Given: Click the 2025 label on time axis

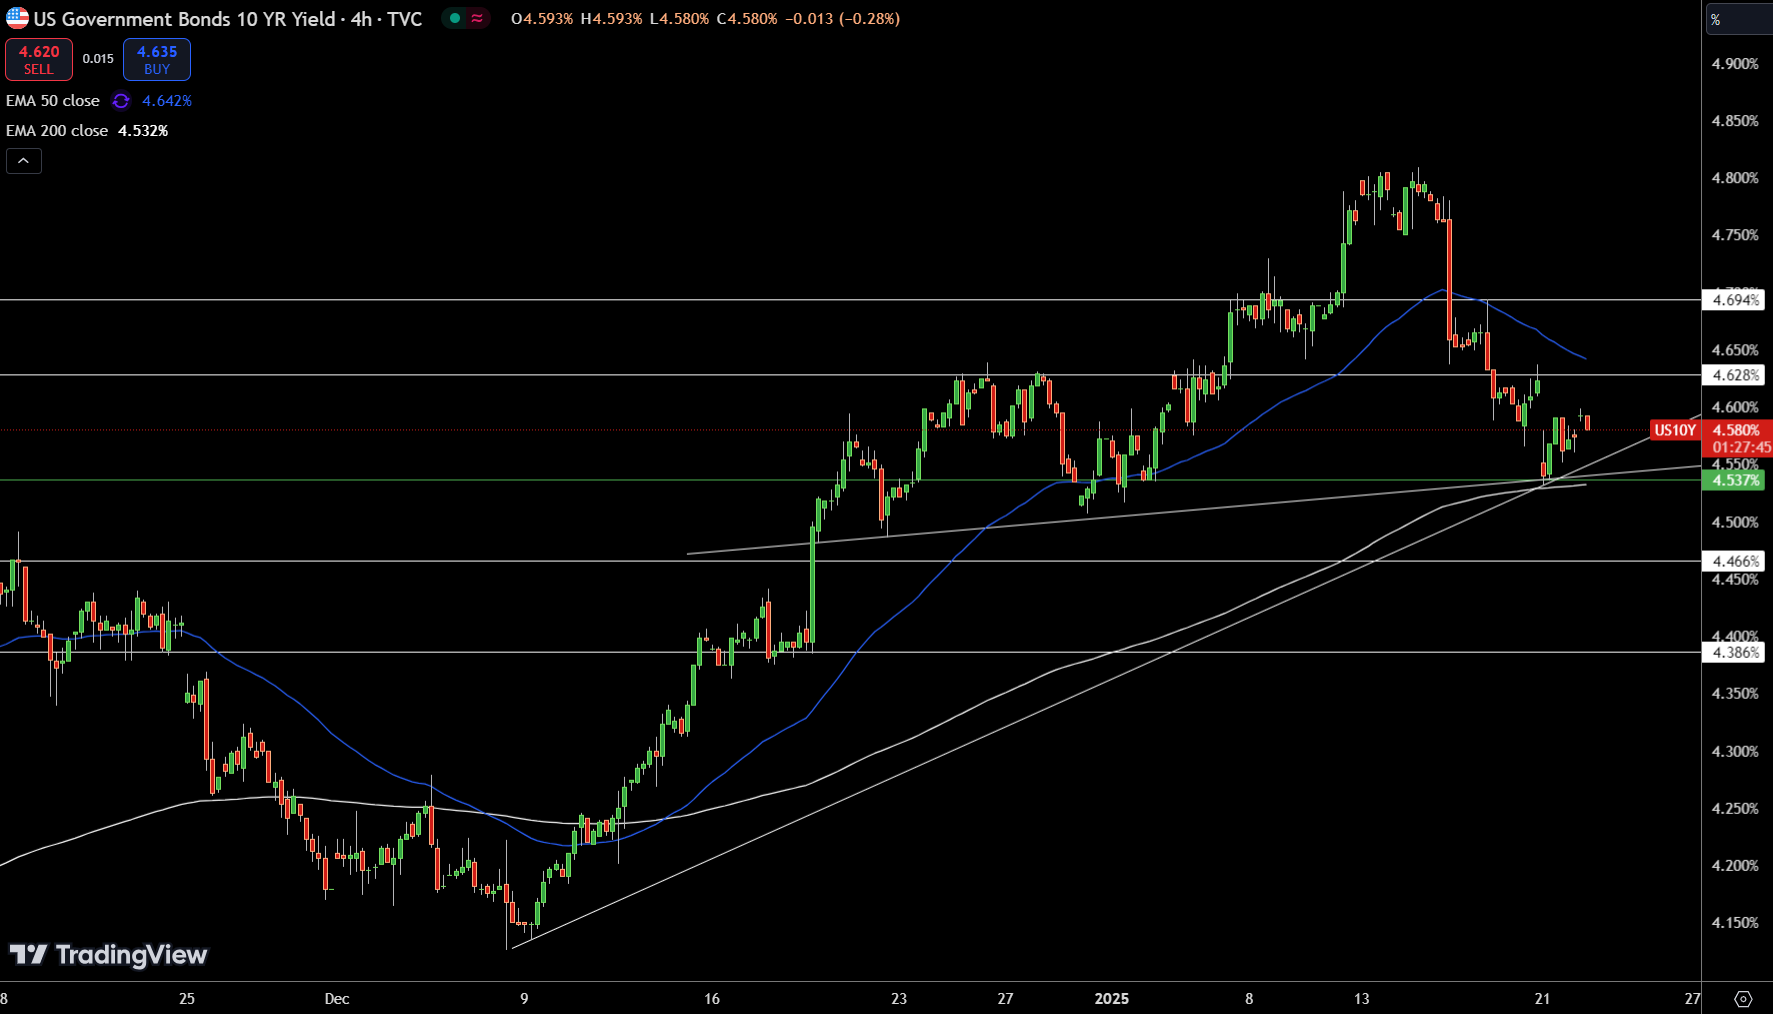Looking at the screenshot, I should pos(1112,998).
